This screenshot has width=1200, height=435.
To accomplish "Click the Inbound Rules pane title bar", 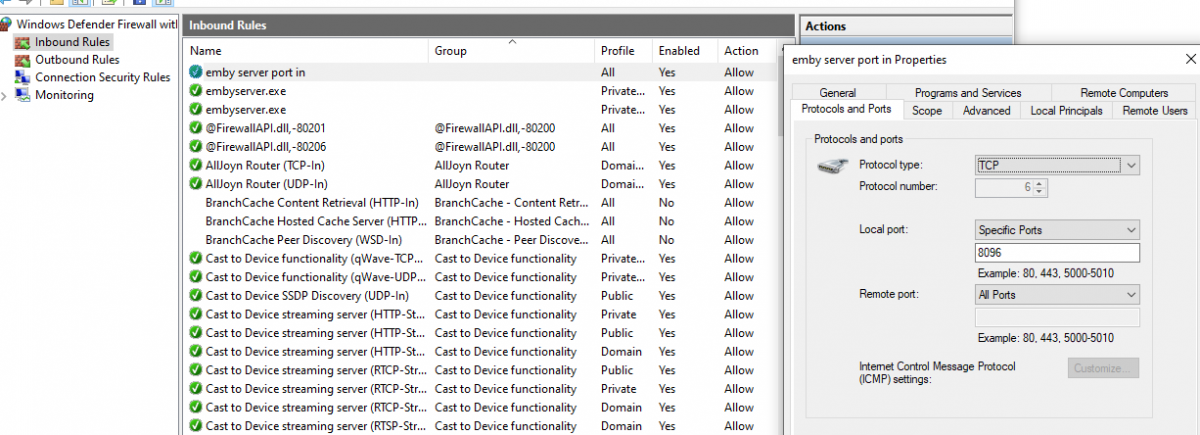I will pos(488,24).
